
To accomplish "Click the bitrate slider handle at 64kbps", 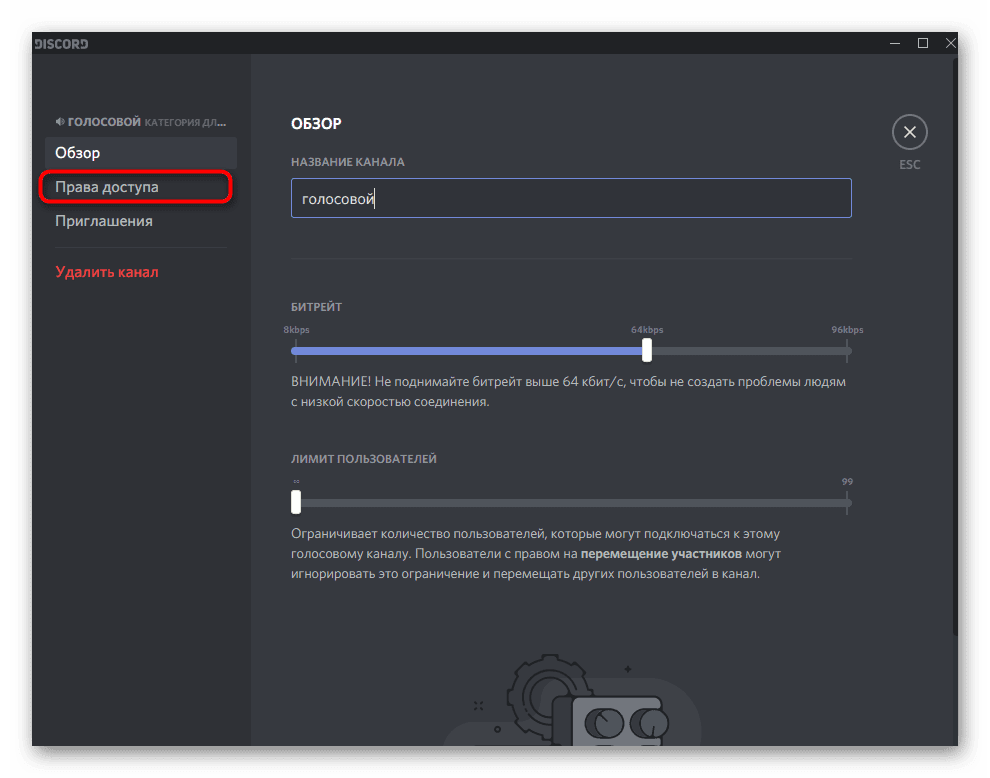I will click(x=647, y=350).
